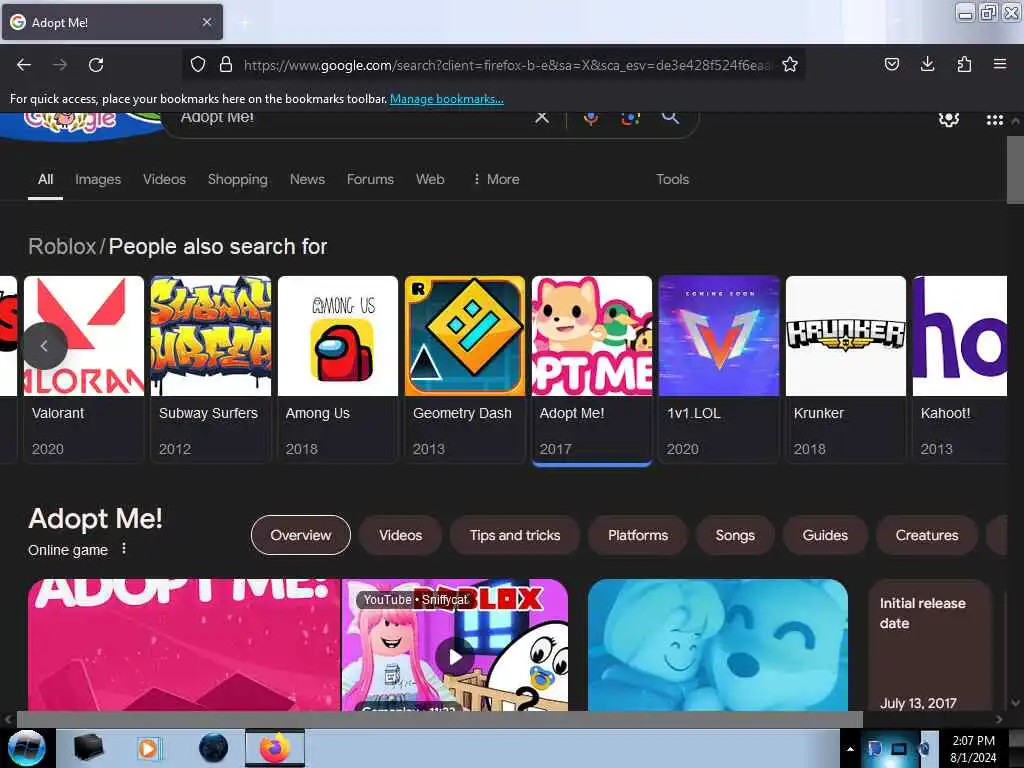Open the Firefox downloads panel
Image resolution: width=1024 pixels, height=768 pixels.
coord(927,64)
